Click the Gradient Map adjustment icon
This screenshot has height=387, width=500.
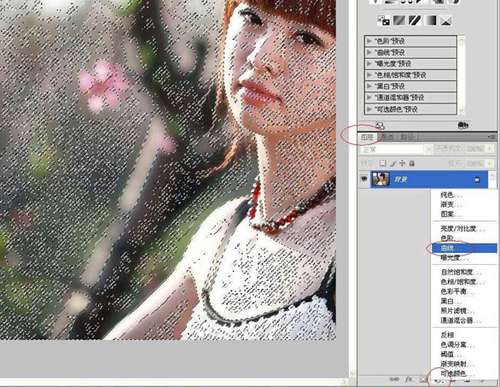[x=431, y=21]
